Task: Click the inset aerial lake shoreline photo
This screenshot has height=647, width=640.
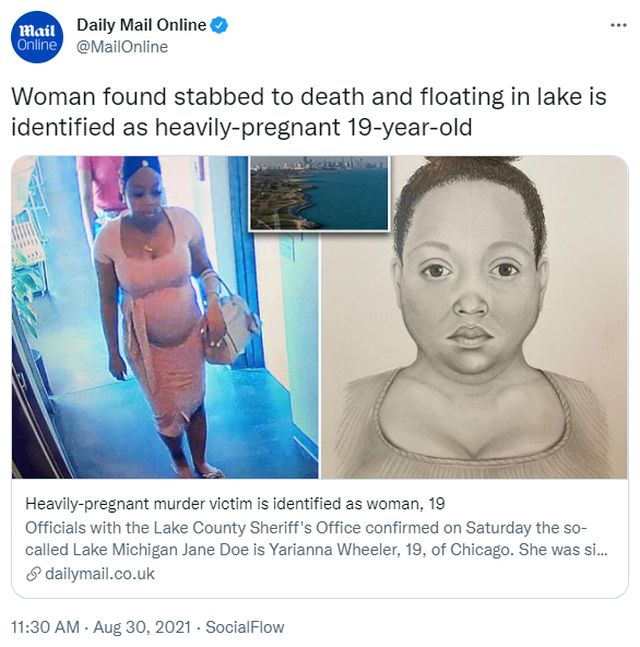Action: coord(319,193)
